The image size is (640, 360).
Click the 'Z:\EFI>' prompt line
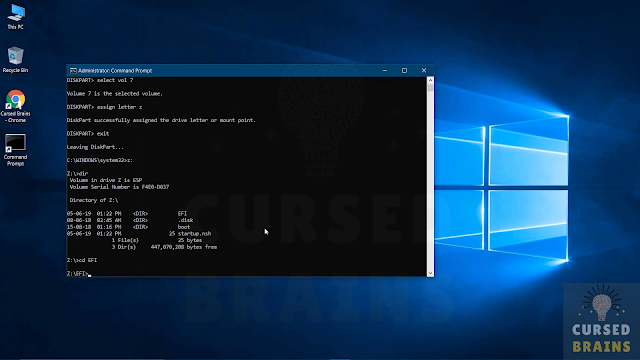coord(78,273)
